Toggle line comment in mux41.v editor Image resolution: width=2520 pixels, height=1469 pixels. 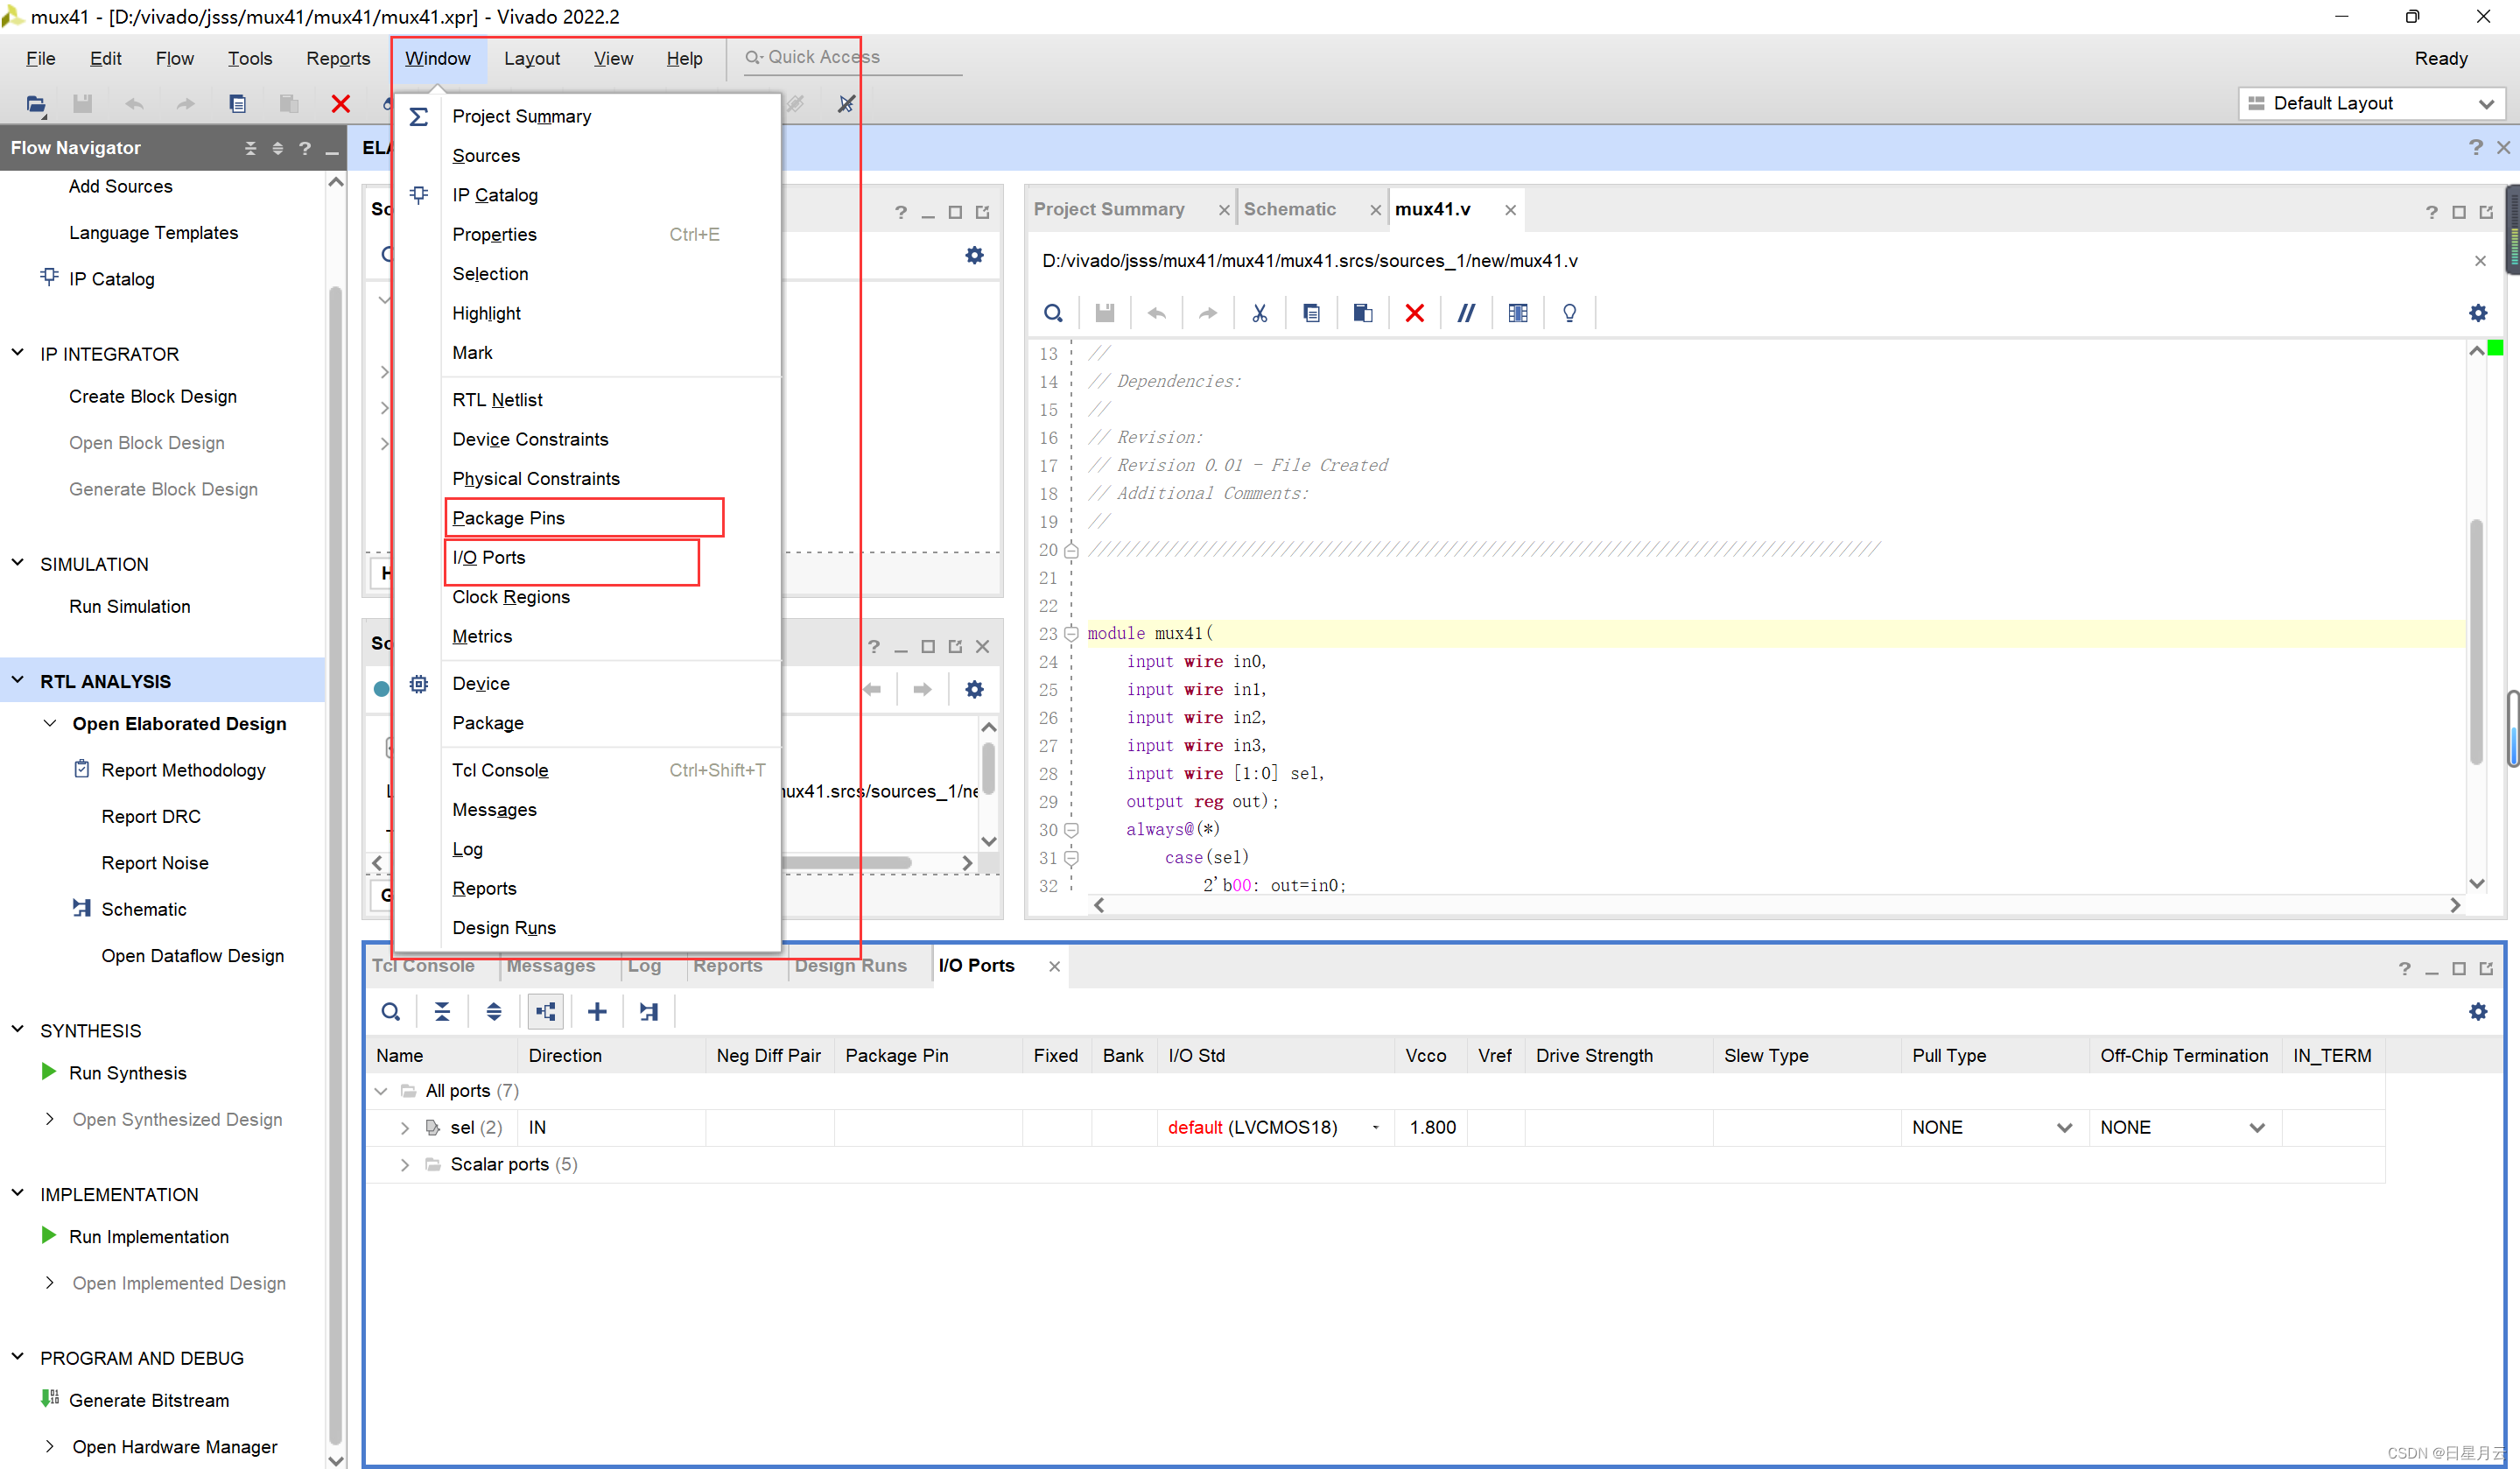click(1466, 313)
